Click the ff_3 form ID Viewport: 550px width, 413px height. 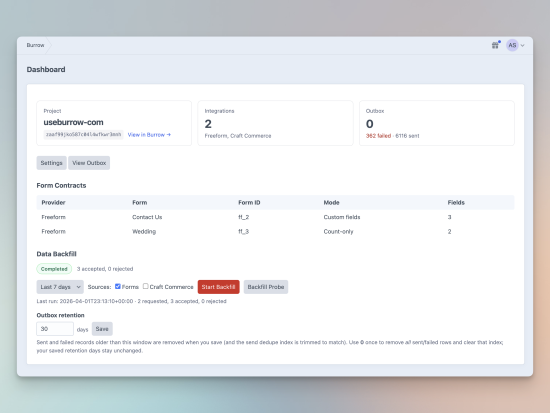pyautogui.click(x=243, y=232)
